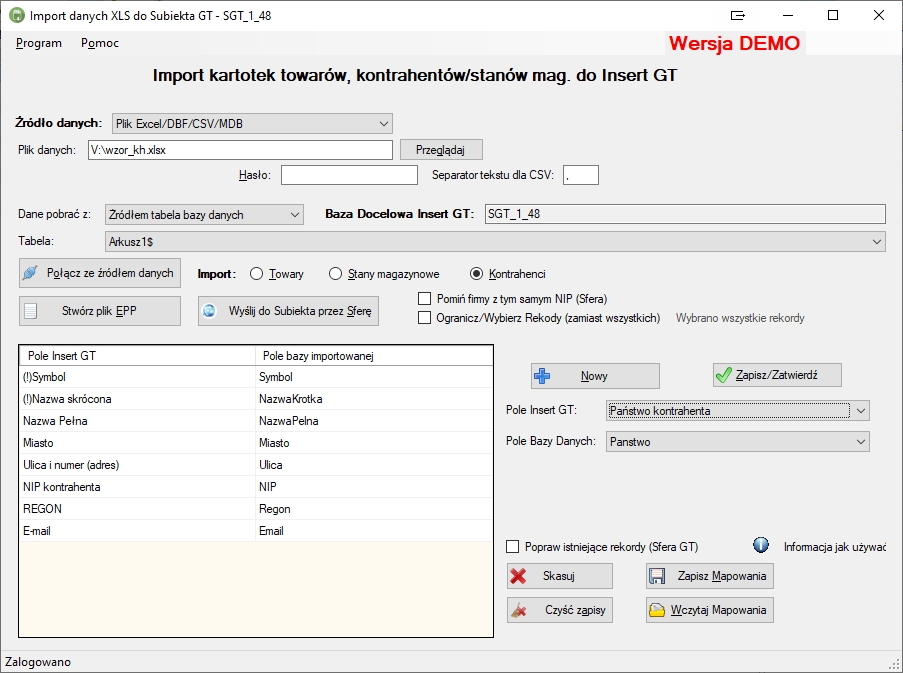Open the Dane pobrać z dropdown

point(204,215)
